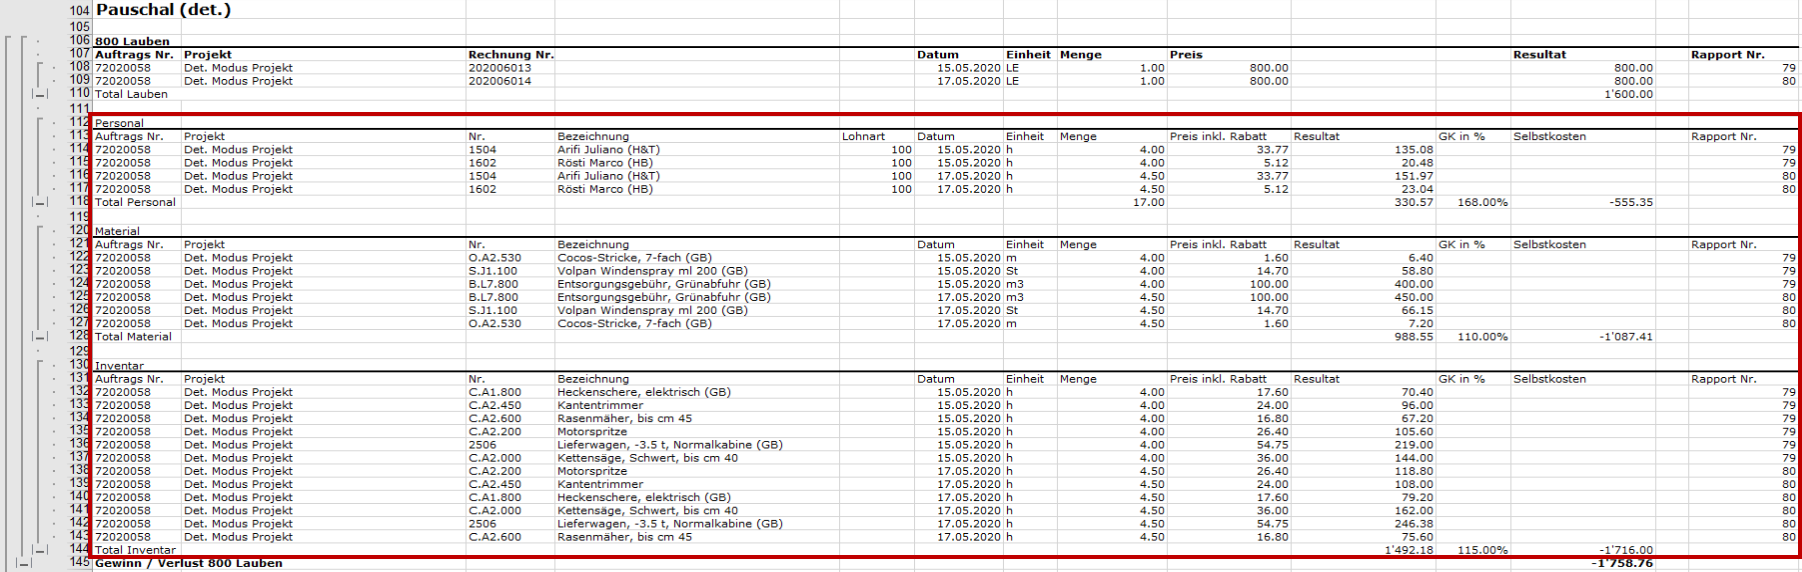Select row header 107
The height and width of the screenshot is (572, 1802).
click(x=79, y=54)
